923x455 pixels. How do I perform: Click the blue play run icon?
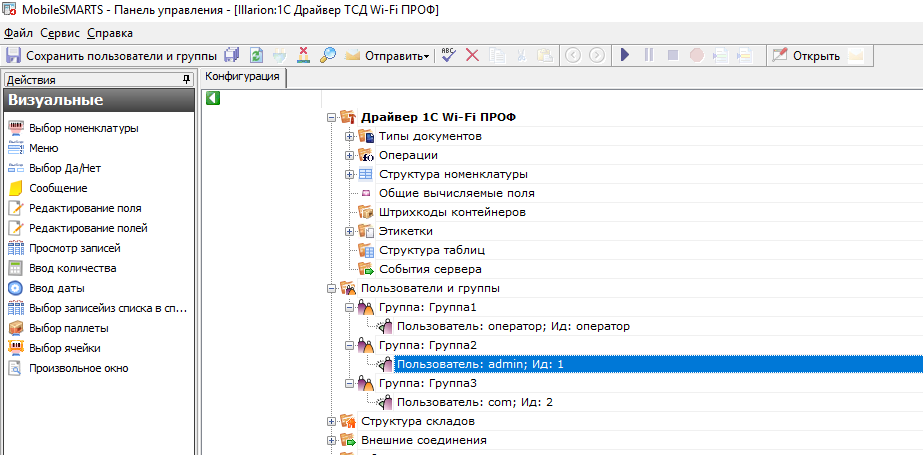625,56
